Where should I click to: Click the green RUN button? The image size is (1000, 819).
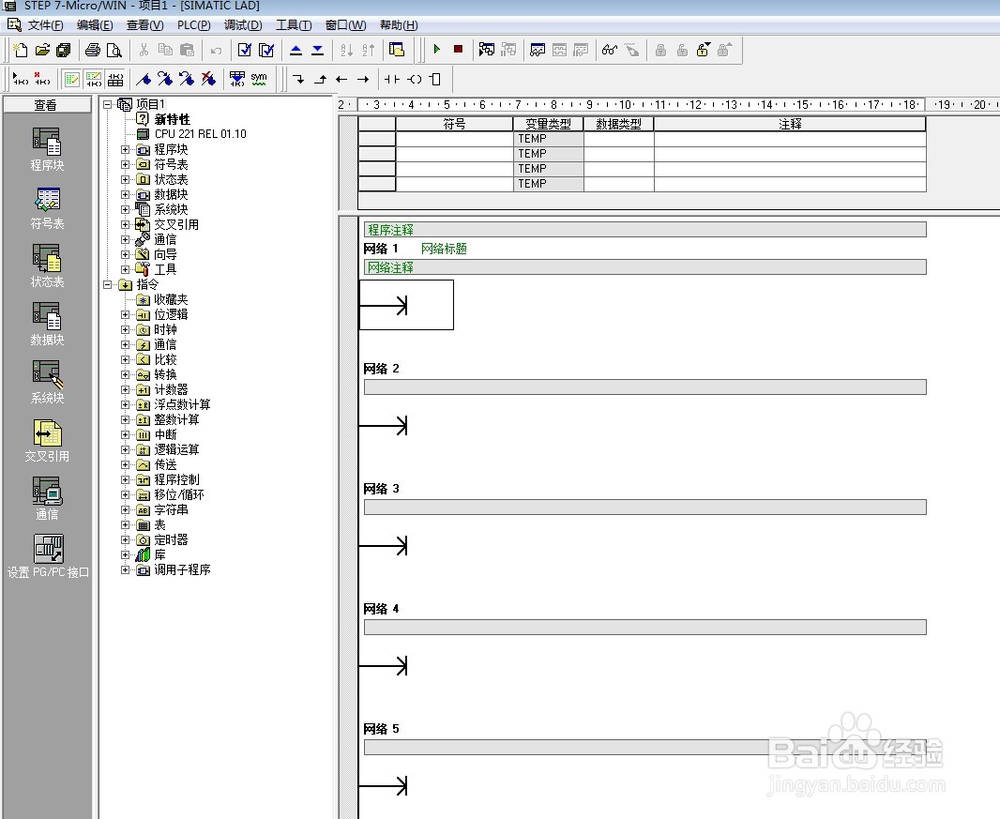[x=437, y=49]
